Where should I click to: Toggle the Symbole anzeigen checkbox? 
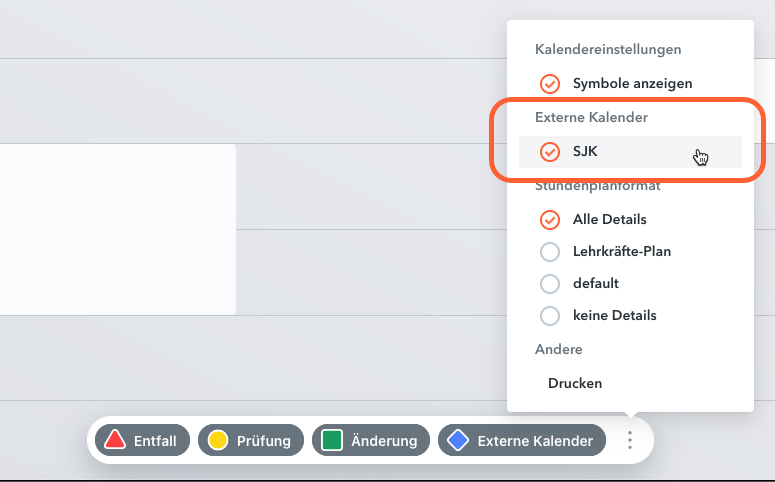(549, 84)
